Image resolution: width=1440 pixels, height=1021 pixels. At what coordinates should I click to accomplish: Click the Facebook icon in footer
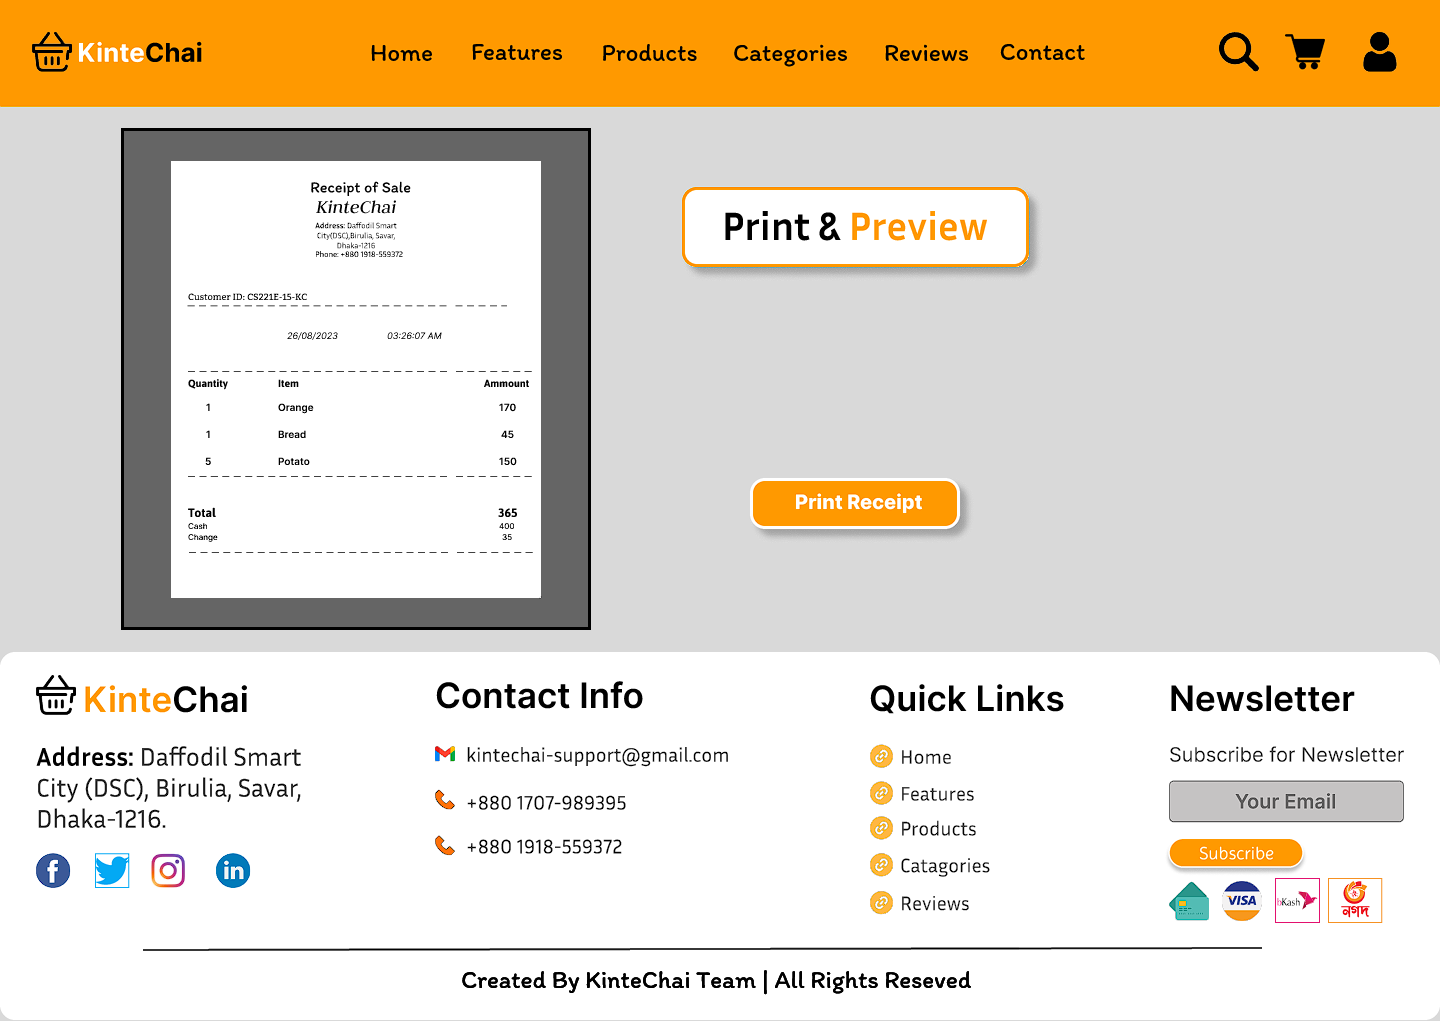pyautogui.click(x=53, y=871)
